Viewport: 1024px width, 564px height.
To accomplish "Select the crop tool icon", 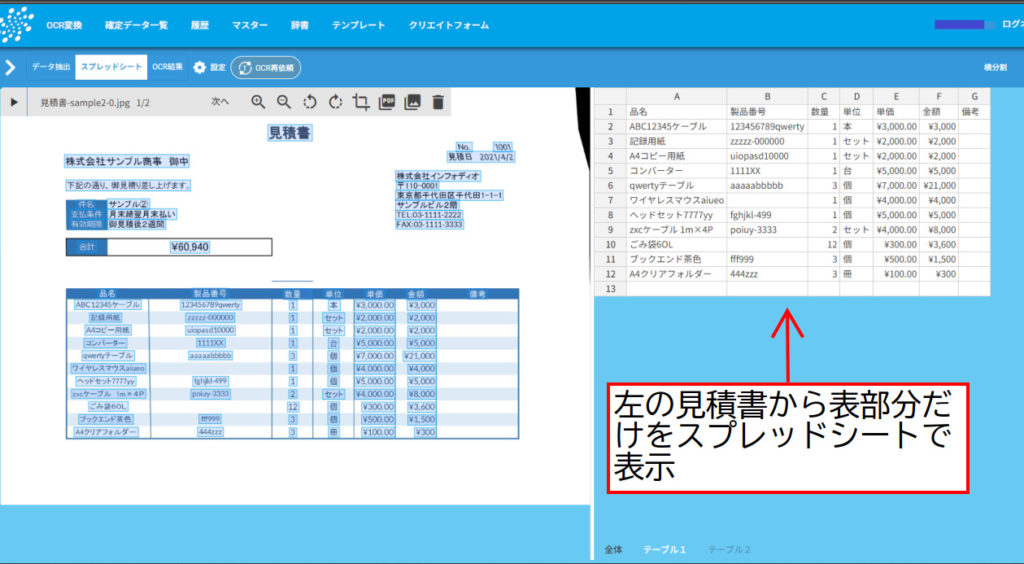I will (x=360, y=102).
